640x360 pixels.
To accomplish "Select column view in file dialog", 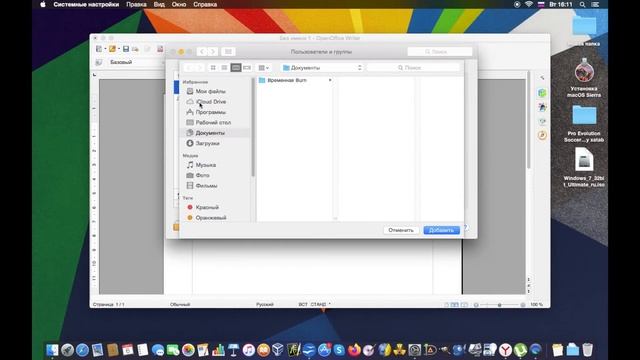I will point(236,68).
